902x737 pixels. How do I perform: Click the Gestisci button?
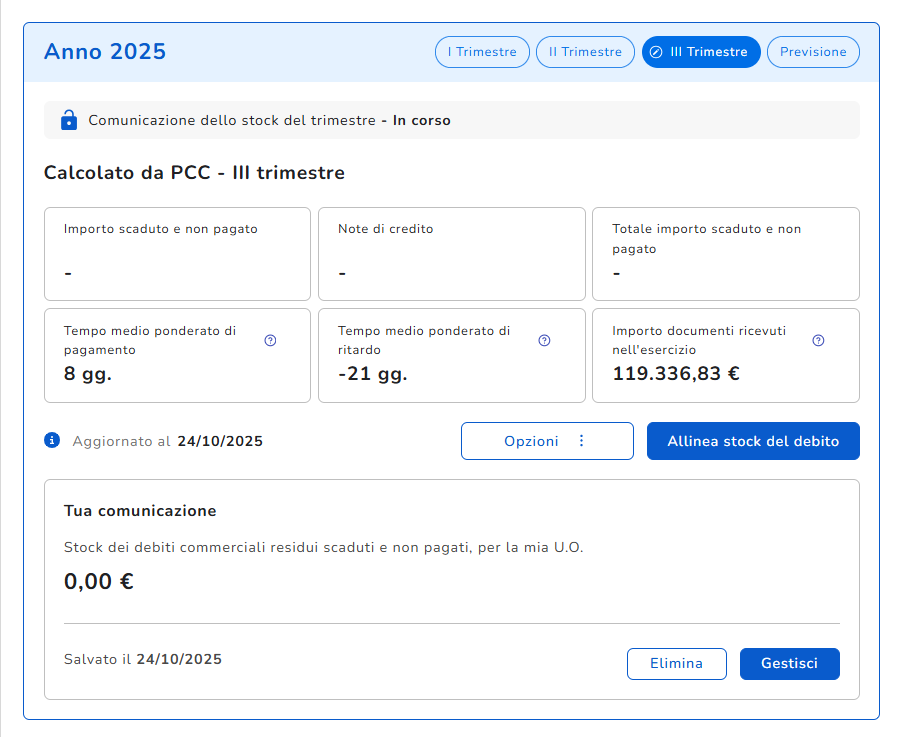789,664
